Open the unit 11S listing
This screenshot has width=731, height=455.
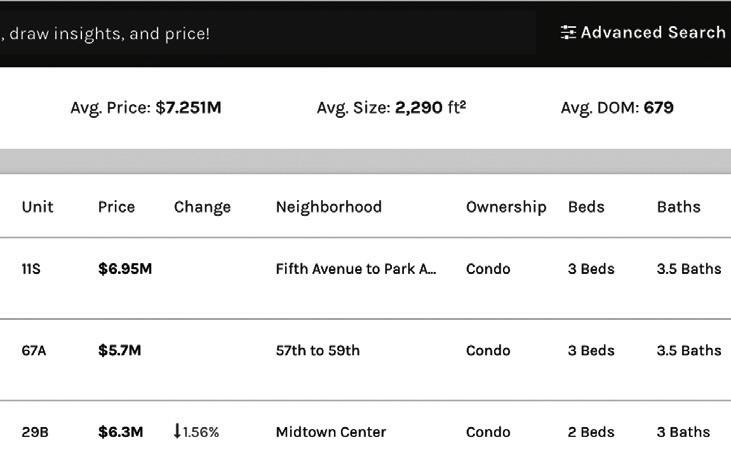click(x=31, y=269)
